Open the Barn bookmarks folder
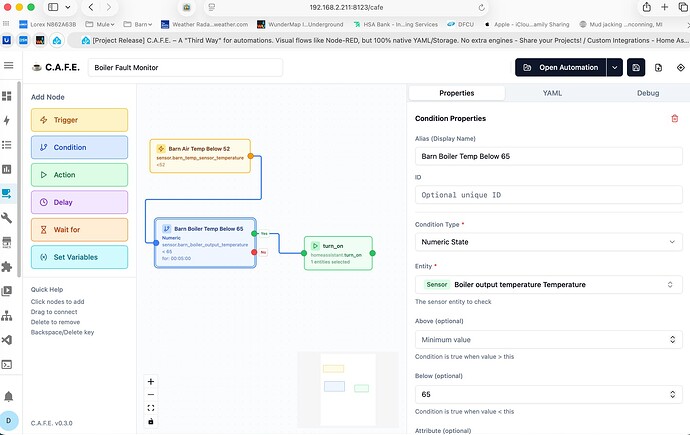 click(138, 24)
